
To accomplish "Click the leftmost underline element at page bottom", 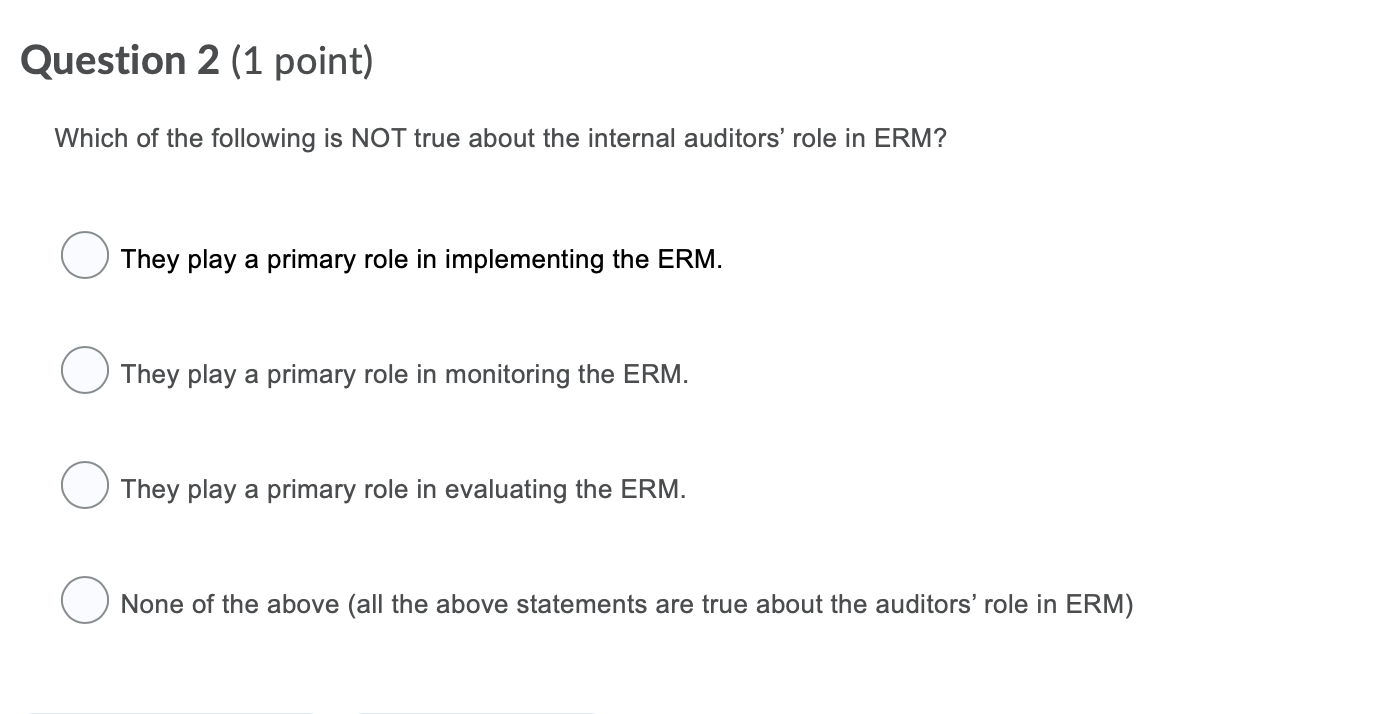I will click(170, 712).
